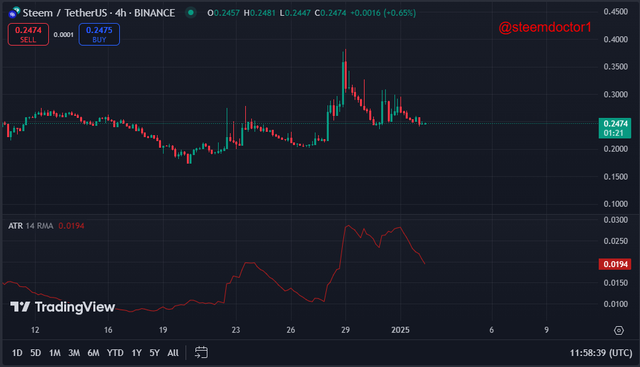Click the date label 23 on time axis
Screen dimensions: 640x367
236,330
